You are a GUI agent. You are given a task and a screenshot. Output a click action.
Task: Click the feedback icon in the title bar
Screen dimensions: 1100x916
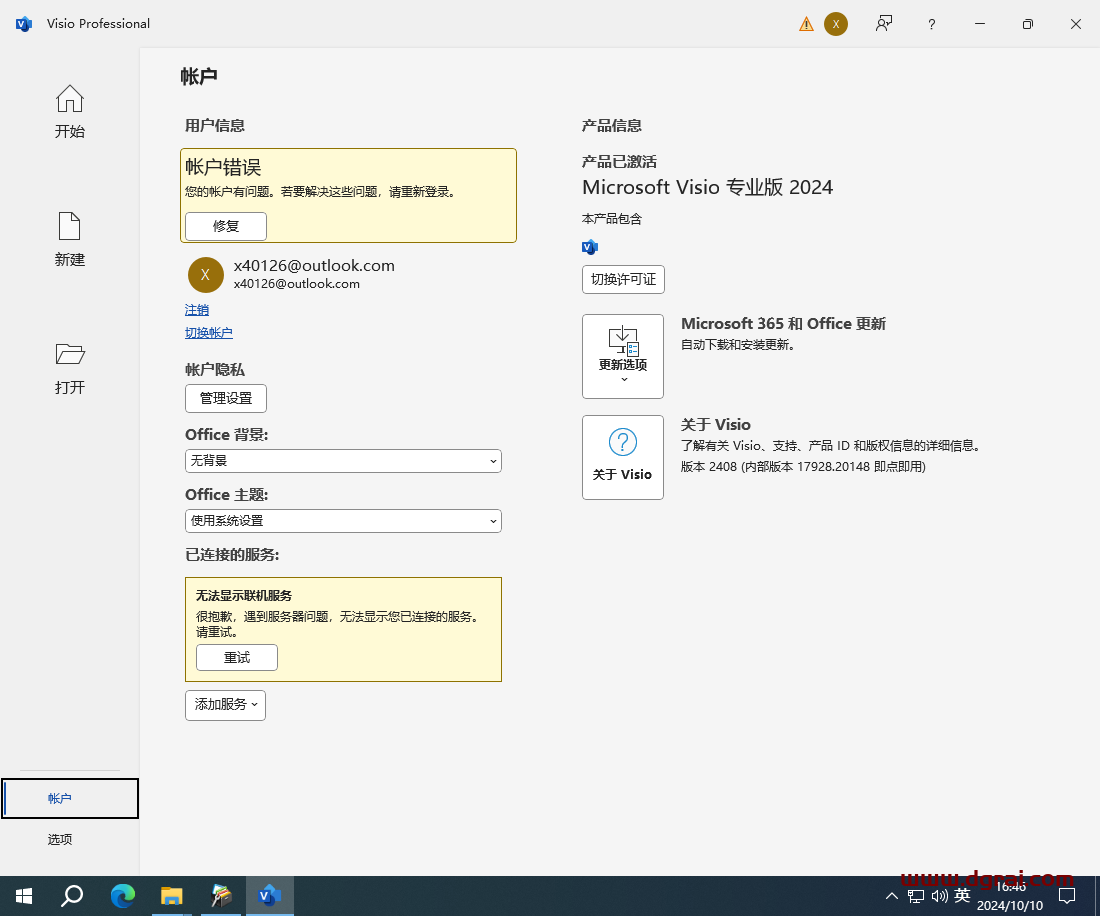884,23
